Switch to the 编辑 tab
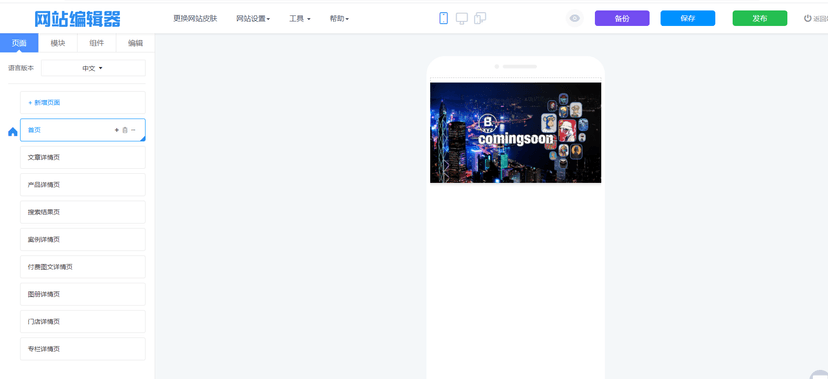The width and height of the screenshot is (828, 379). [135, 43]
